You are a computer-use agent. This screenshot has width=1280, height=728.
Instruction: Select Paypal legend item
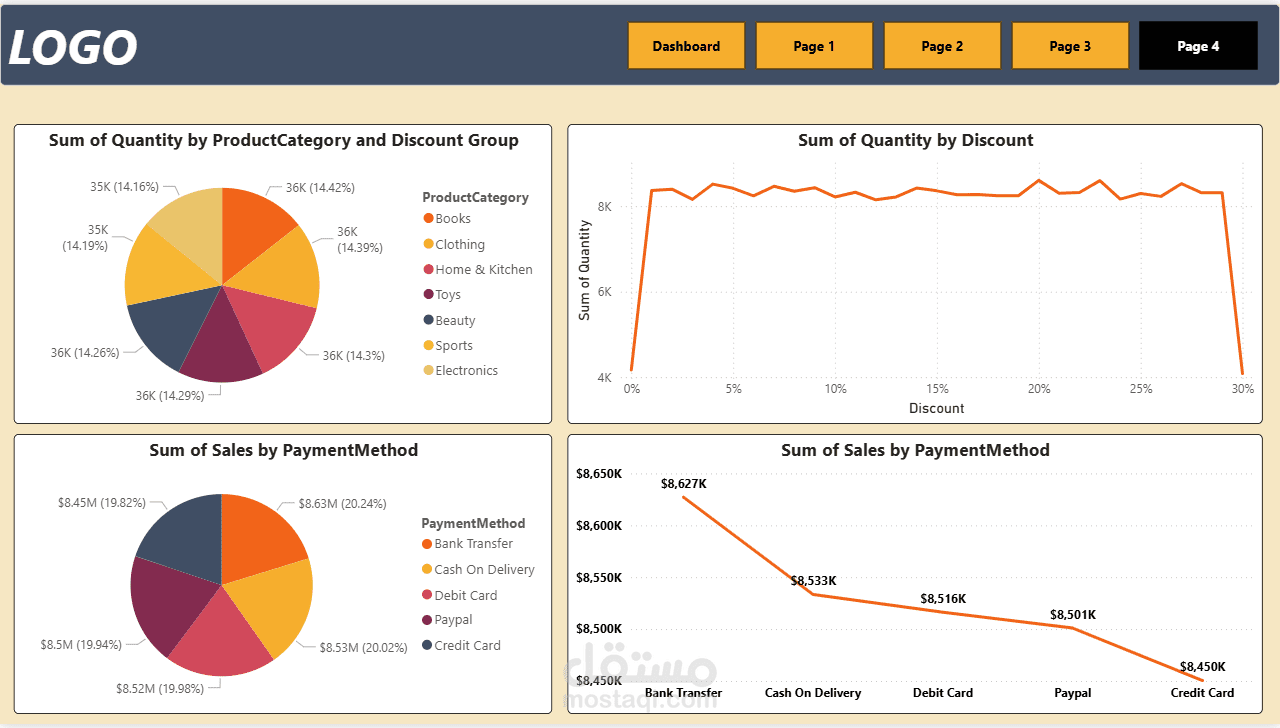[x=447, y=620]
